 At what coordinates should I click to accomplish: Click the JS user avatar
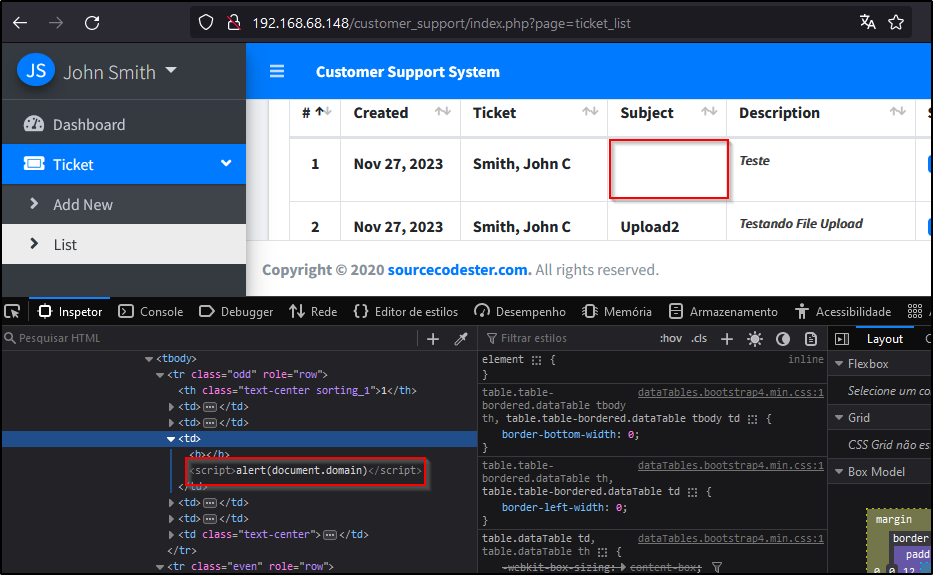coord(36,70)
